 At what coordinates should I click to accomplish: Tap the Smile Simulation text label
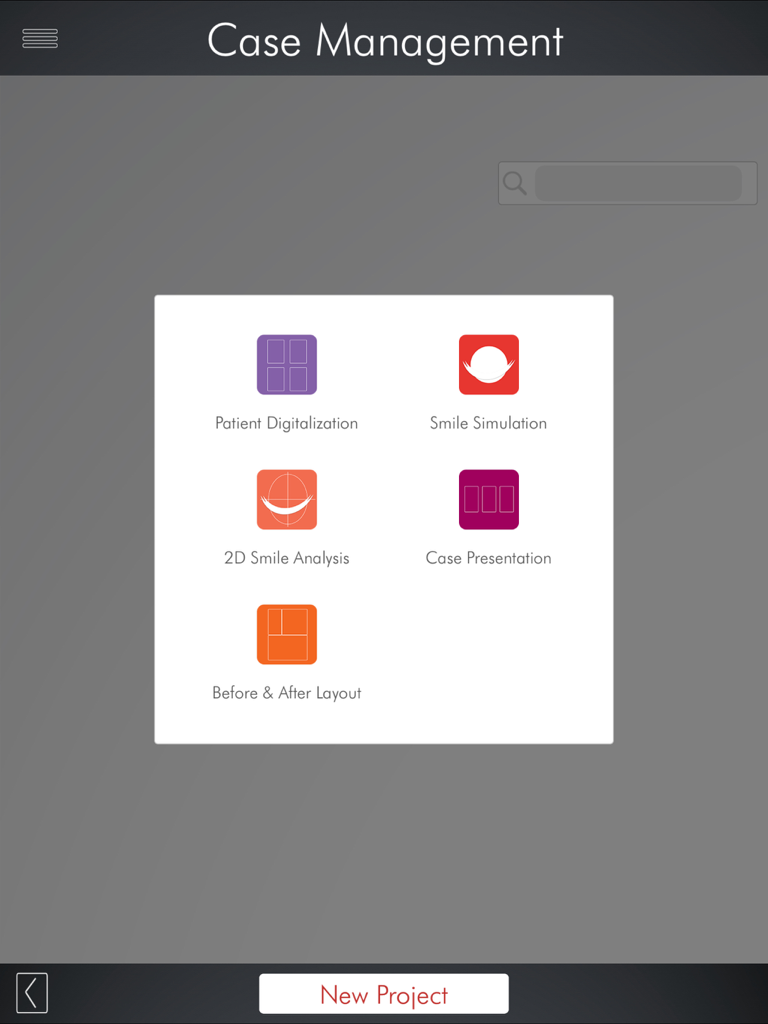[x=488, y=423]
